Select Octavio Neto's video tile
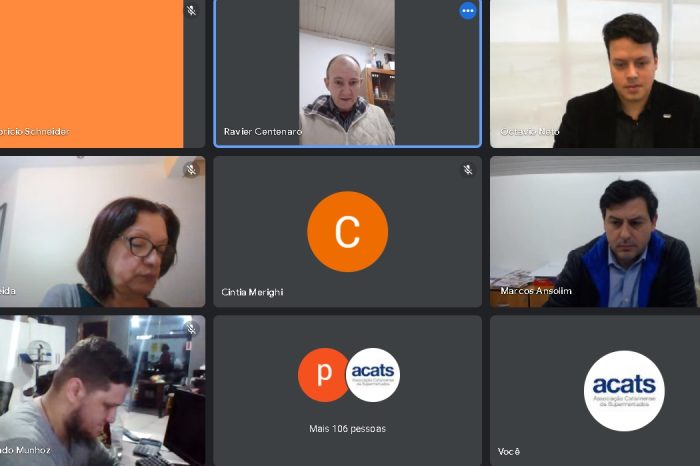 (595, 73)
